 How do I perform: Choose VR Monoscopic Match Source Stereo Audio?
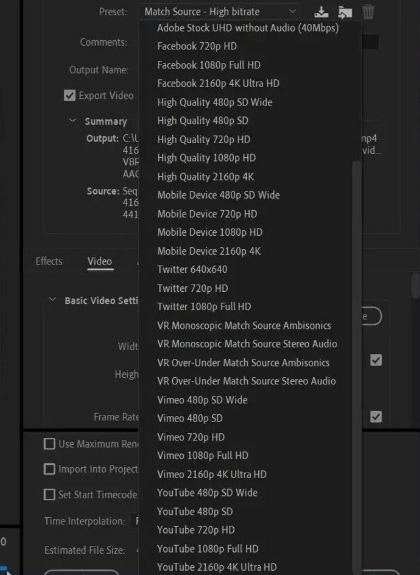(x=247, y=344)
